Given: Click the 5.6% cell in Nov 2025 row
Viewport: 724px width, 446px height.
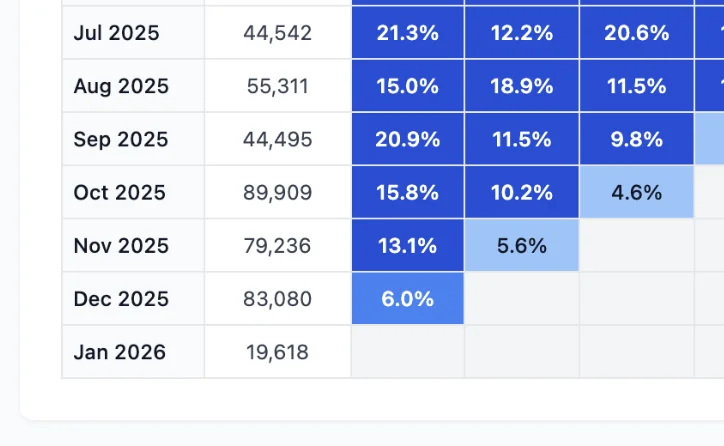Looking at the screenshot, I should pyautogui.click(x=521, y=245).
